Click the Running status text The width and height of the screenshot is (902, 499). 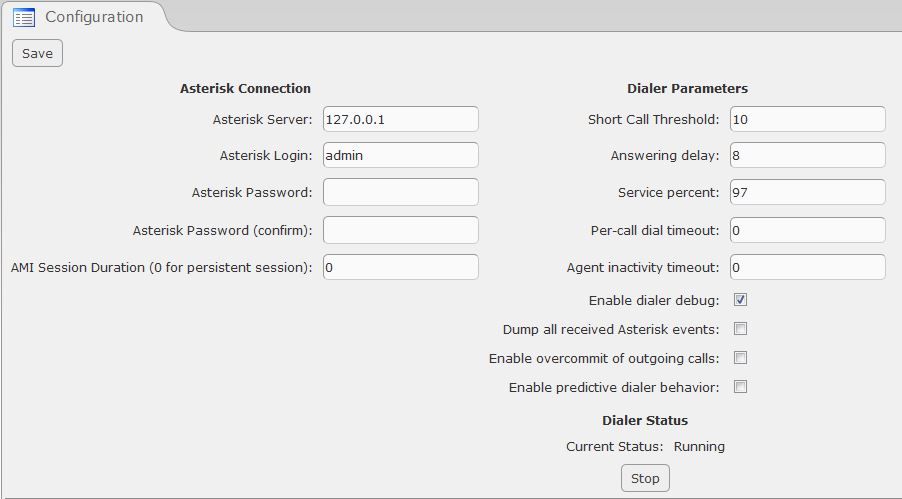(x=699, y=447)
